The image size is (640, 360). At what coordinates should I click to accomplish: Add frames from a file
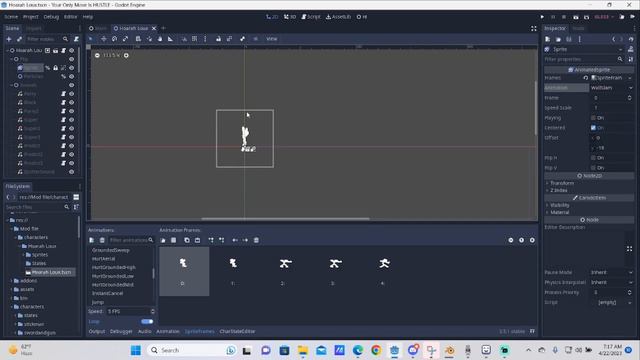click(x=163, y=240)
